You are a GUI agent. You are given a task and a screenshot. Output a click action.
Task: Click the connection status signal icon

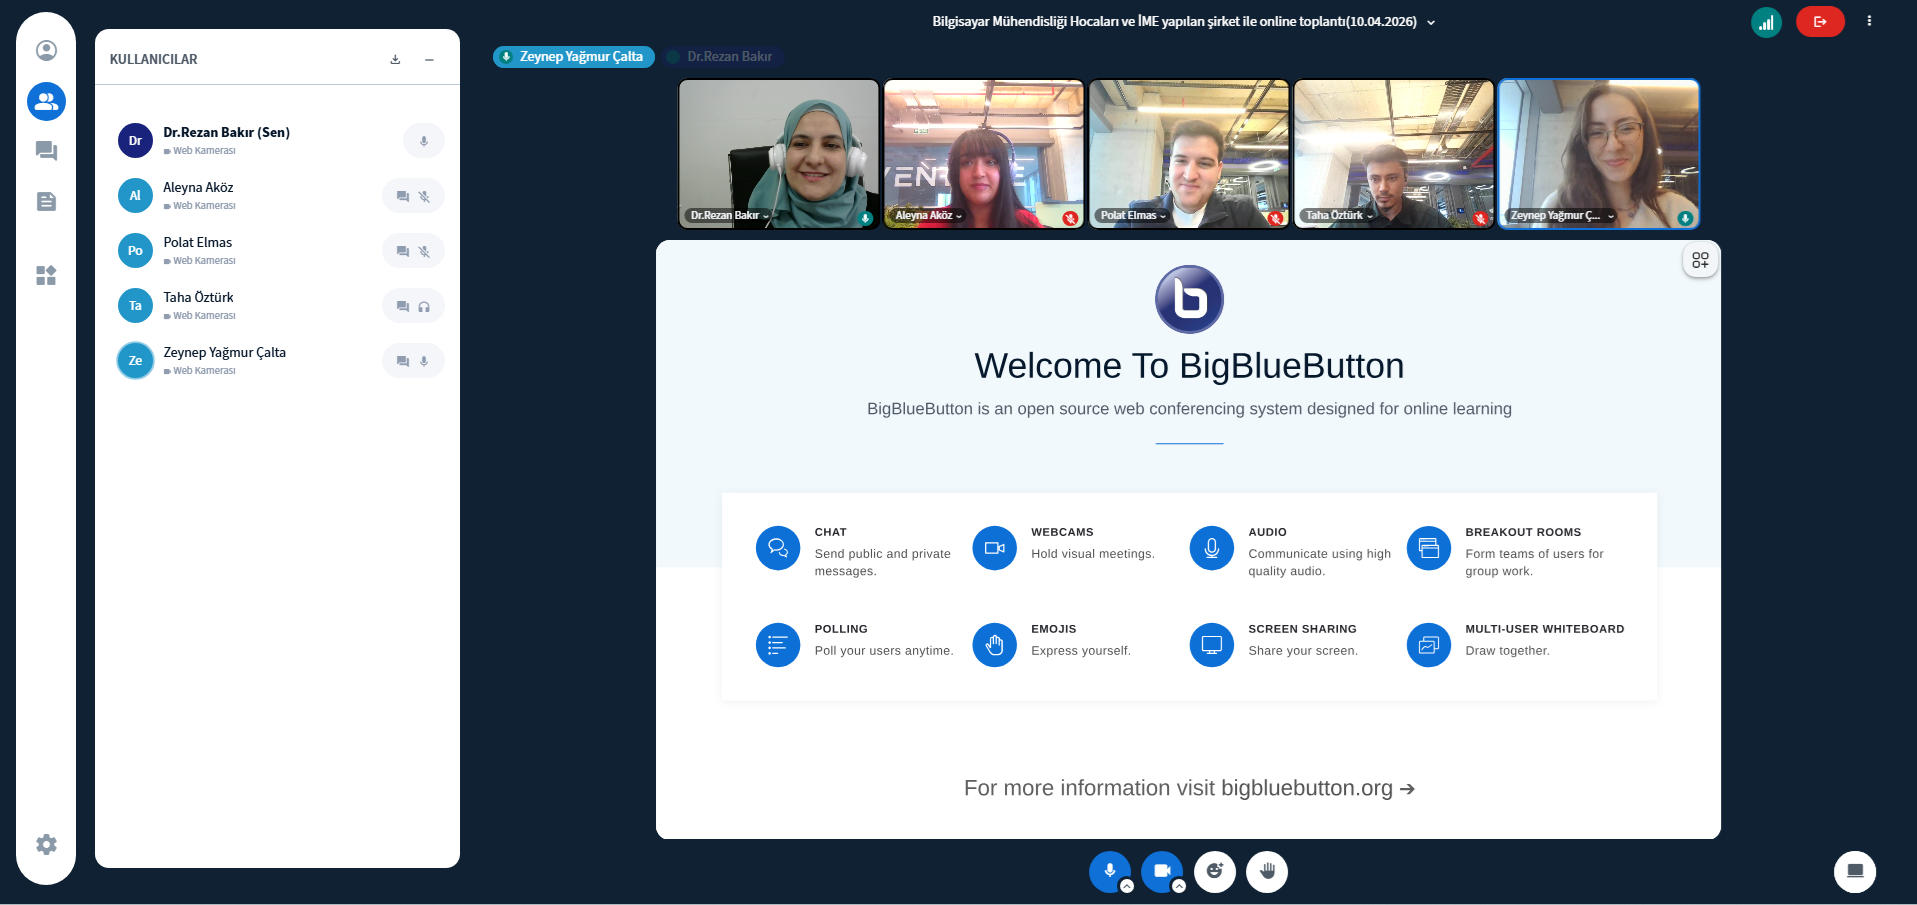tap(1766, 22)
